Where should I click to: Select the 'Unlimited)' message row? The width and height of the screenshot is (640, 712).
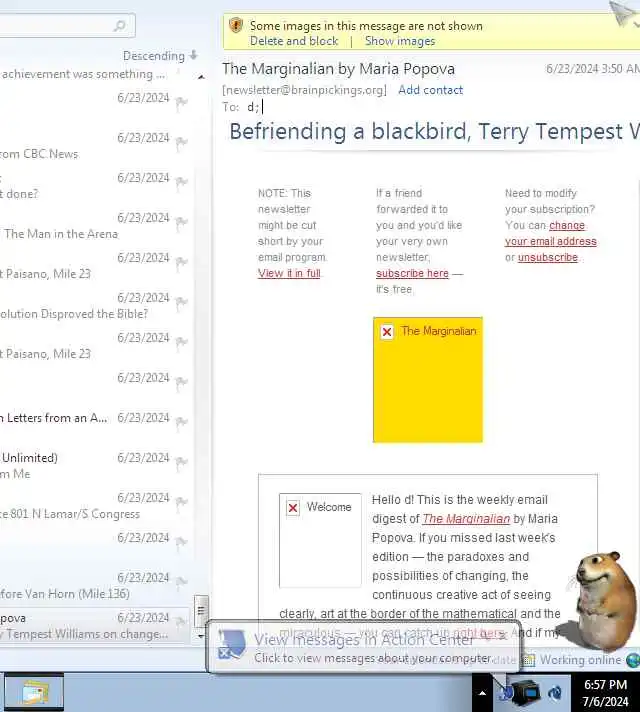coord(95,465)
